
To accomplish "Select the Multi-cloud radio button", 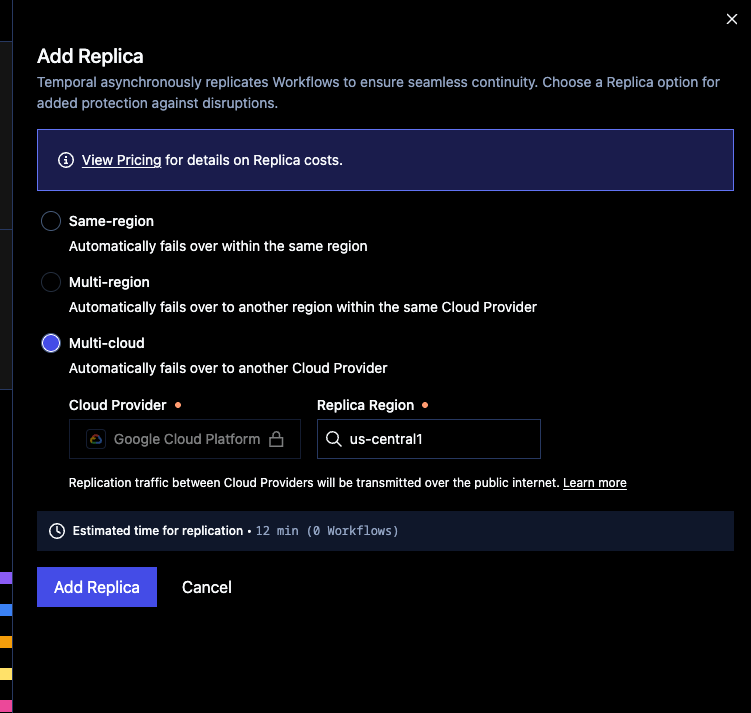I will [51, 343].
